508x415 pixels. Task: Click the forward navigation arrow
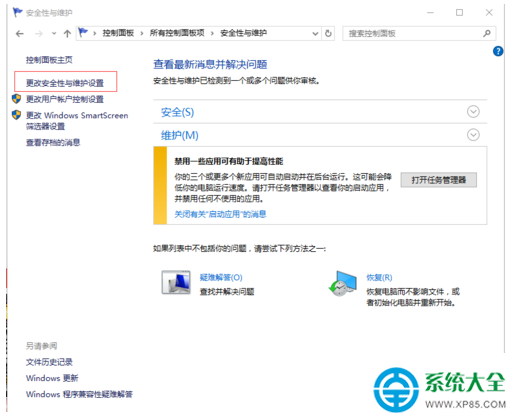[39, 34]
